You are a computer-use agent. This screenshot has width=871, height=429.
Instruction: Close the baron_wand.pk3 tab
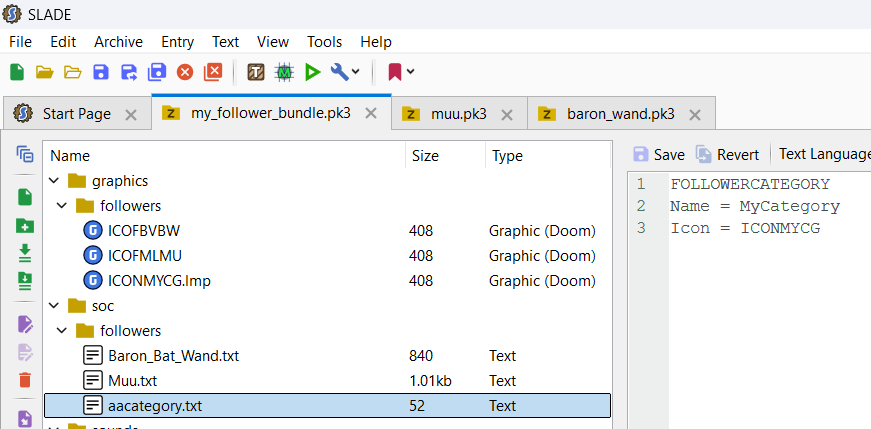694,115
